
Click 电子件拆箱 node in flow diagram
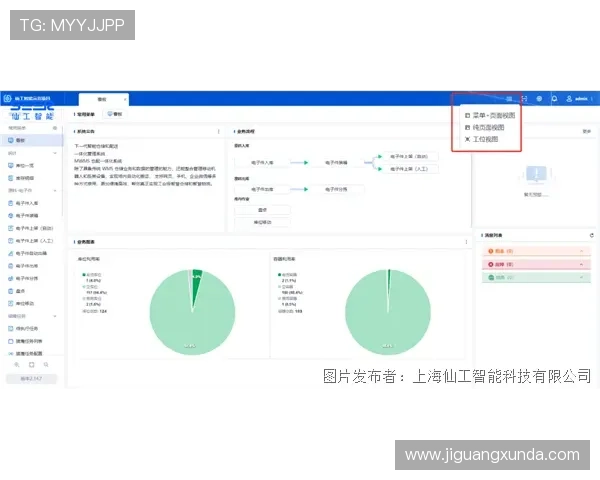[336, 163]
